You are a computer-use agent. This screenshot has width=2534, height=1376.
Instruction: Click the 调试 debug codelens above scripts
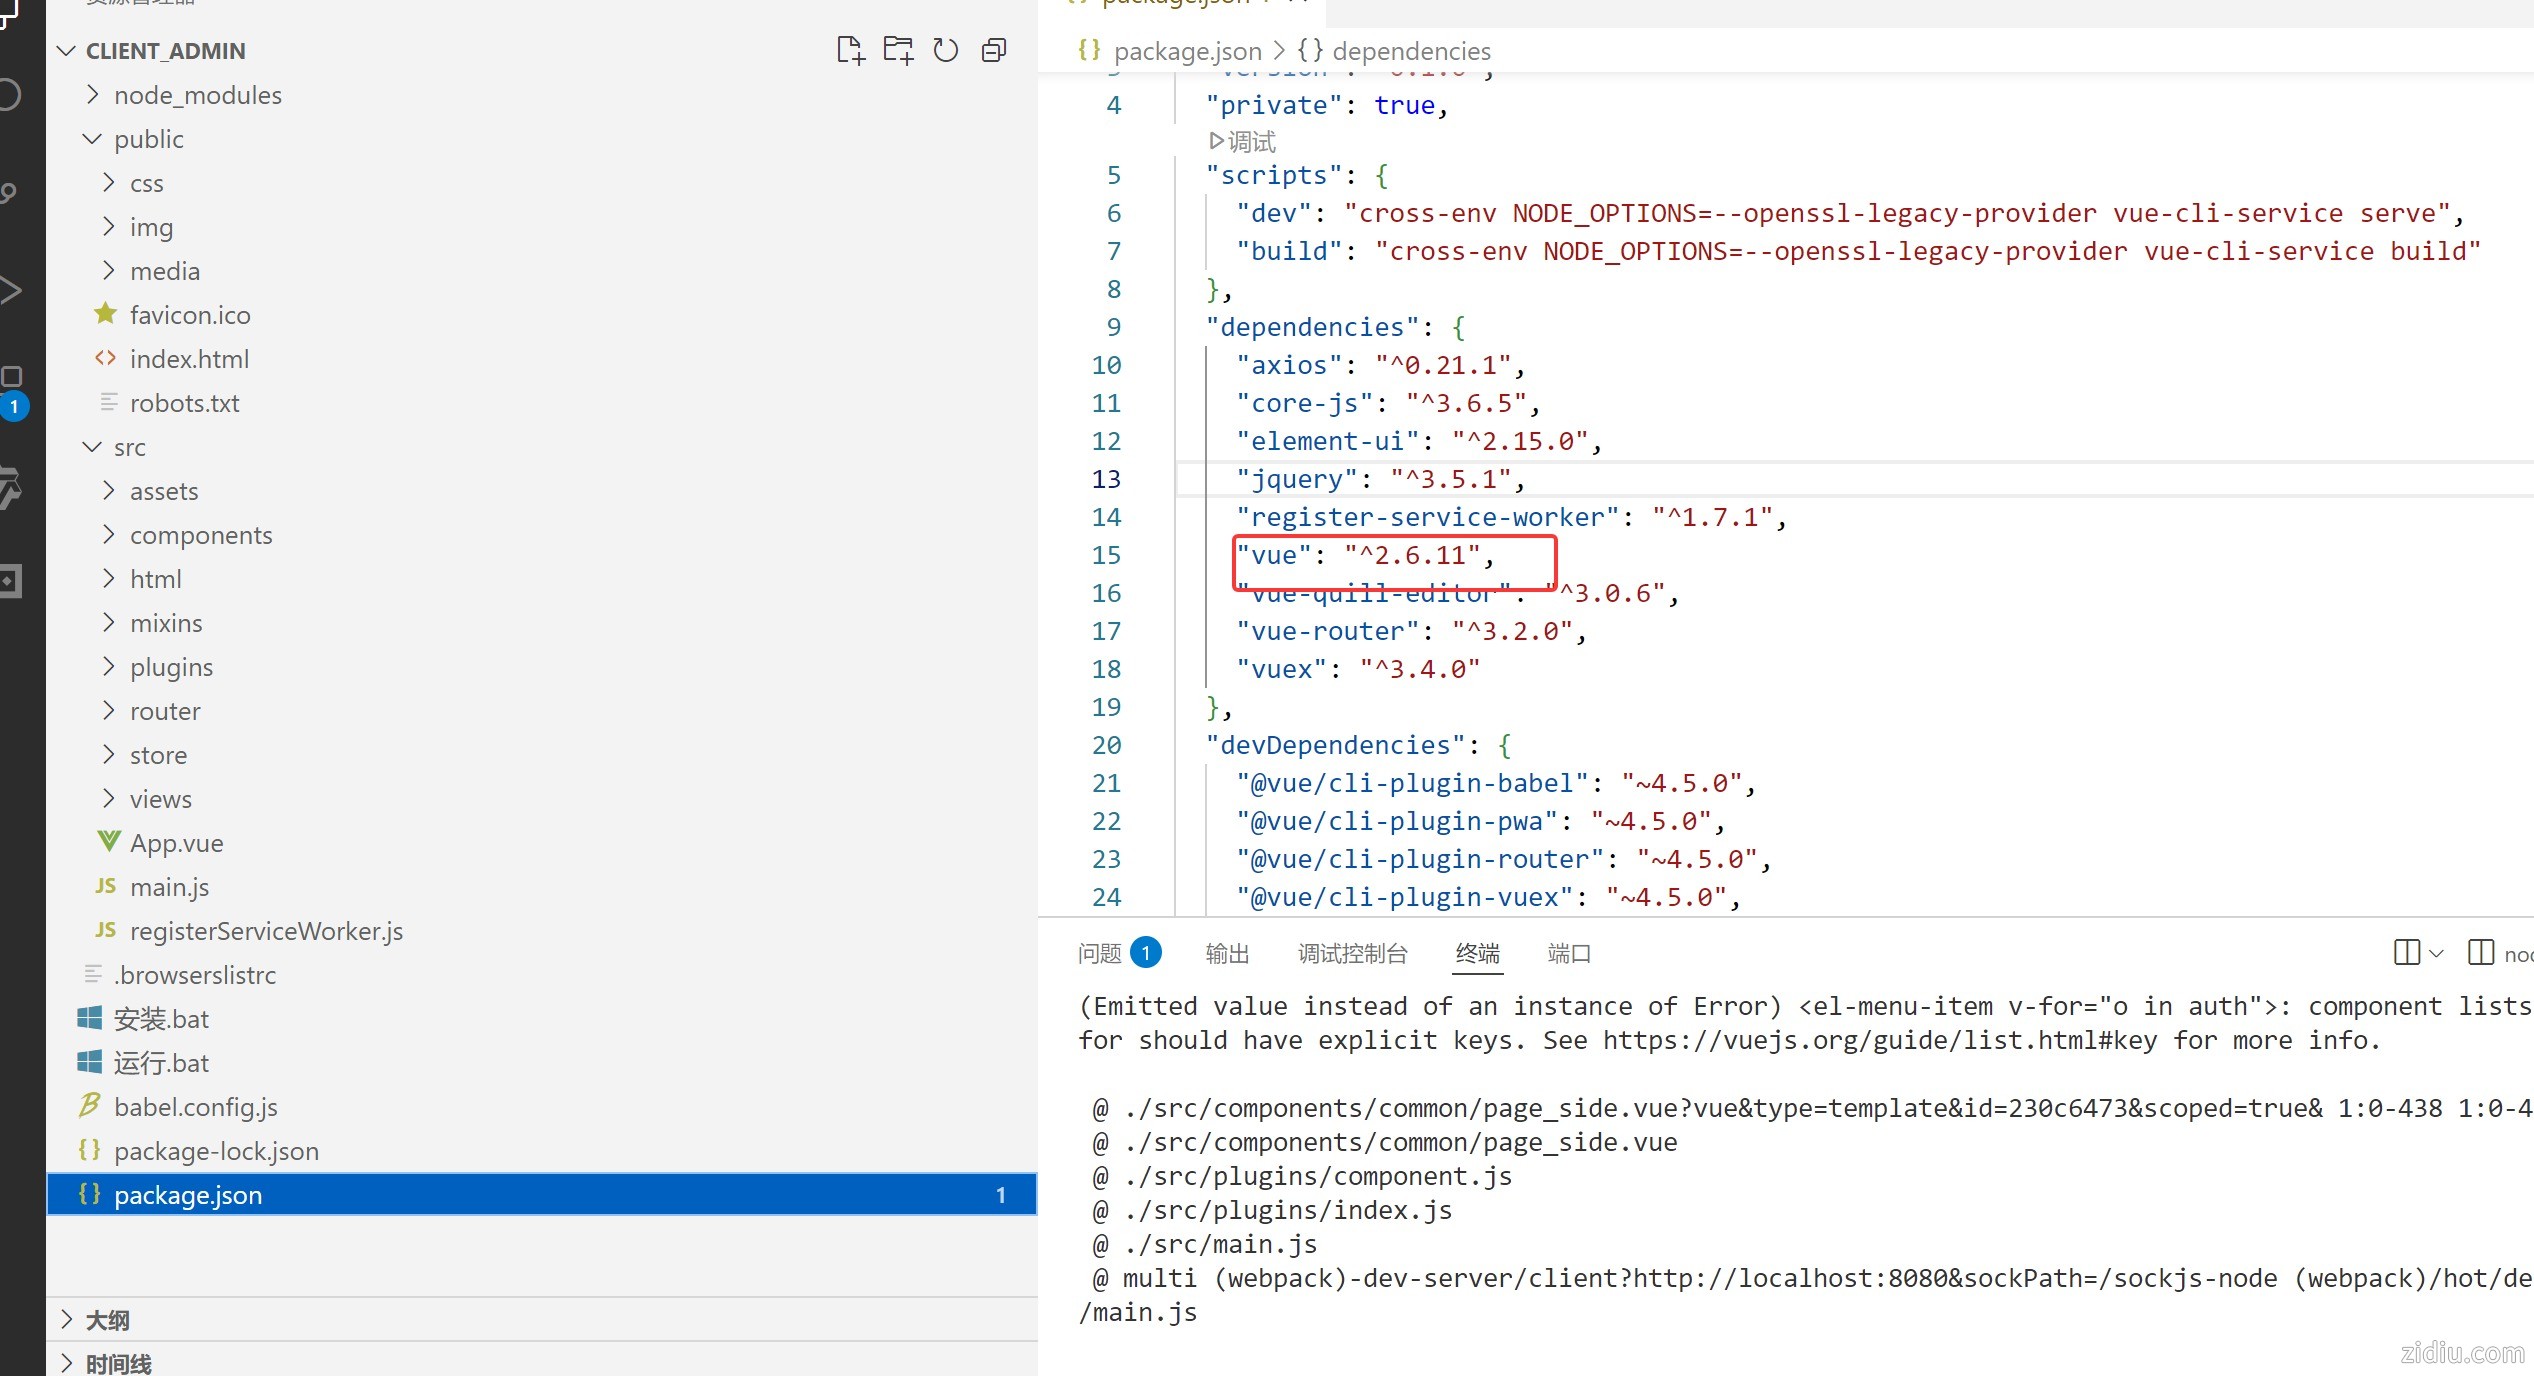click(x=1243, y=141)
